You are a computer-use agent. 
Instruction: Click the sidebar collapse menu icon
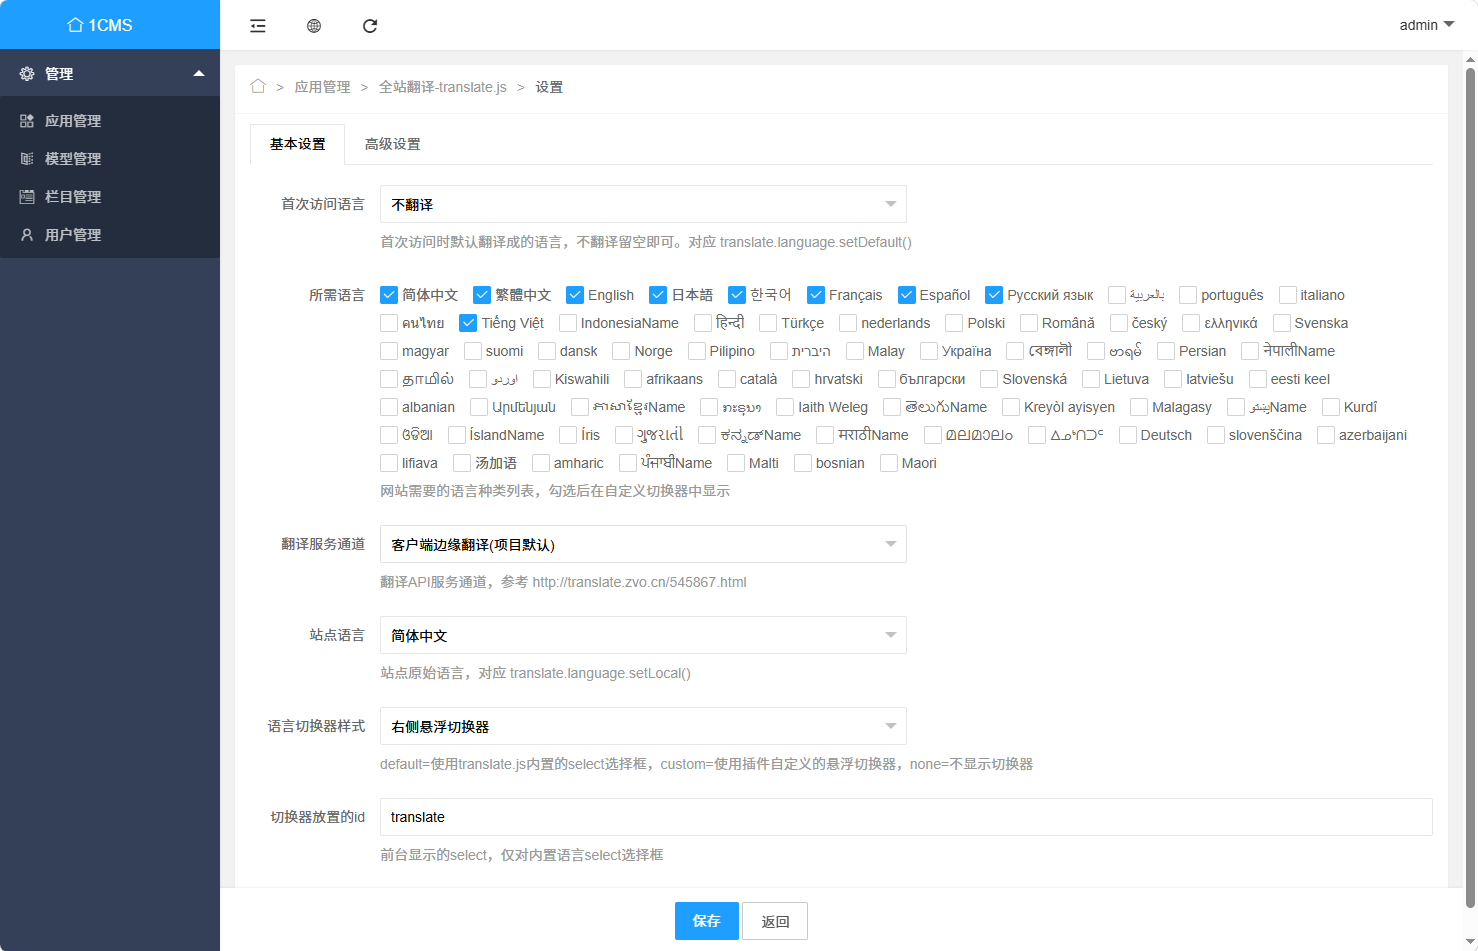click(x=258, y=26)
